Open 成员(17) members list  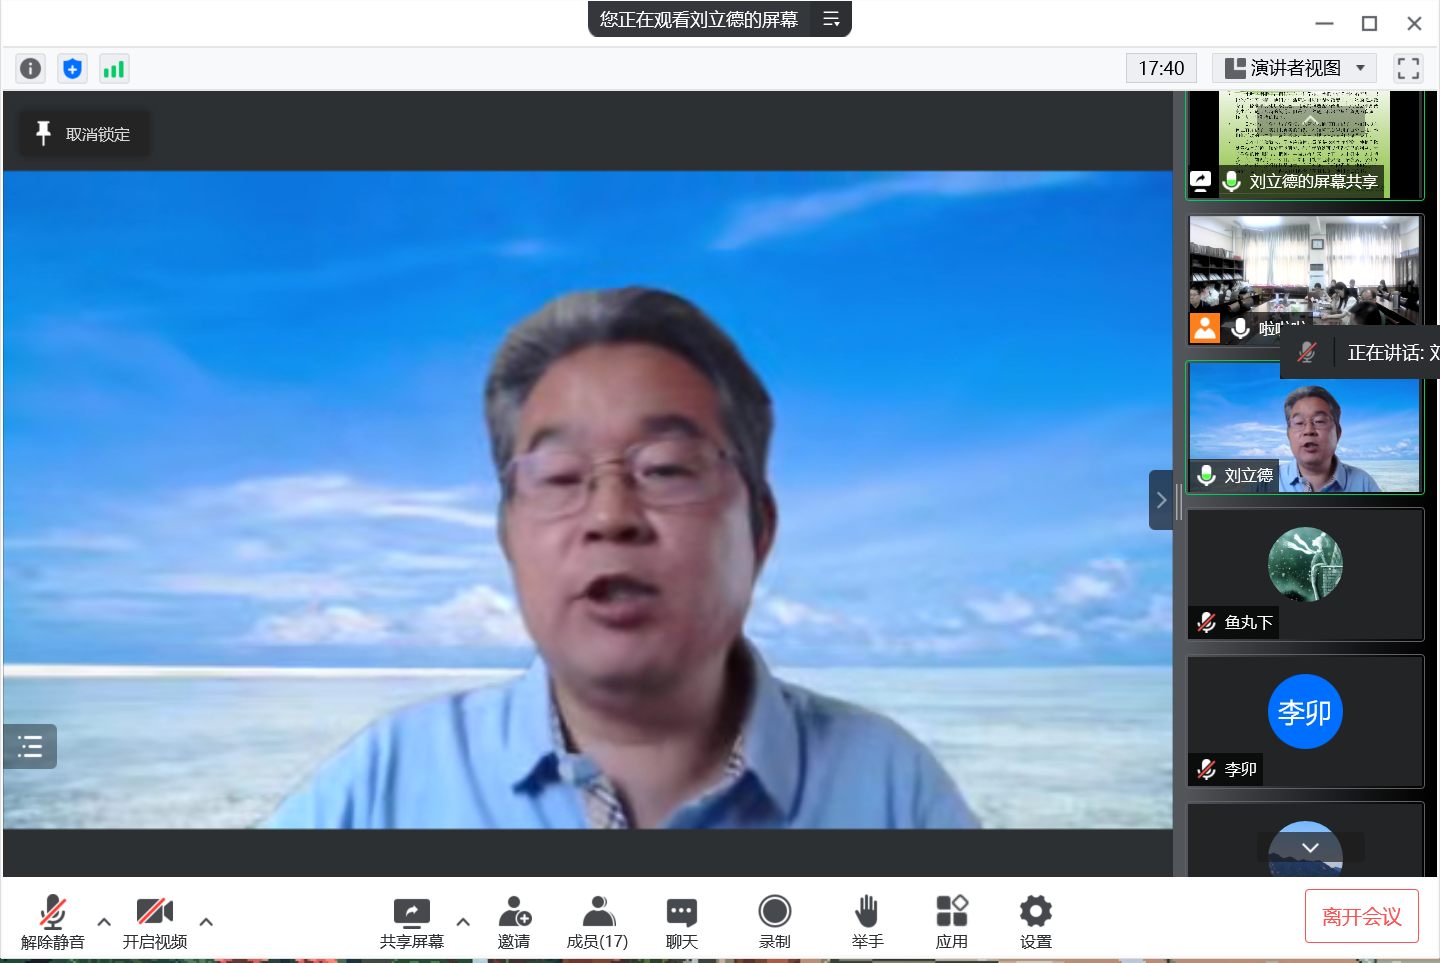click(598, 921)
